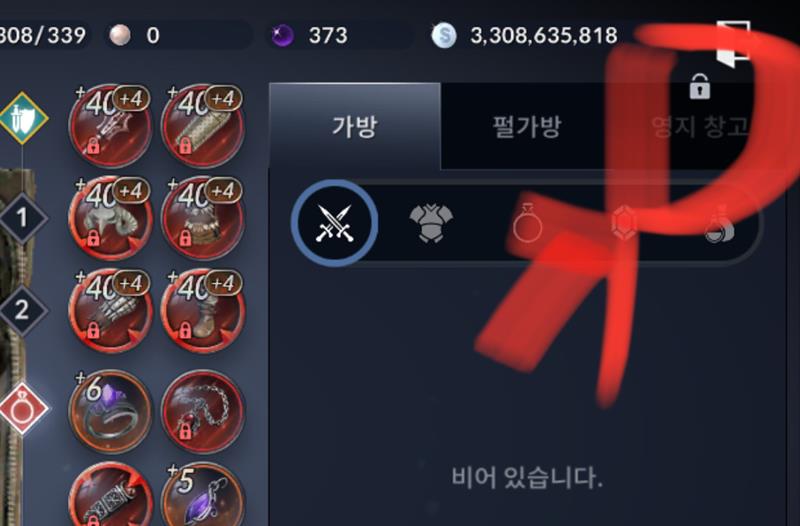Select the locked chain necklace slot
This screenshot has width=800, height=526.
pos(203,411)
